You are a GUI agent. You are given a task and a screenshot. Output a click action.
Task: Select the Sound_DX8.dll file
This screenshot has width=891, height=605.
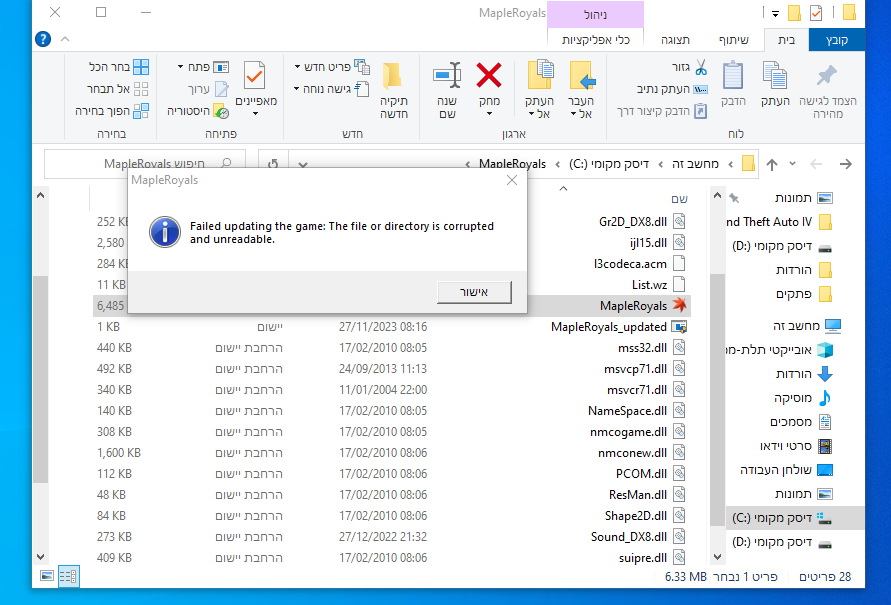click(628, 537)
